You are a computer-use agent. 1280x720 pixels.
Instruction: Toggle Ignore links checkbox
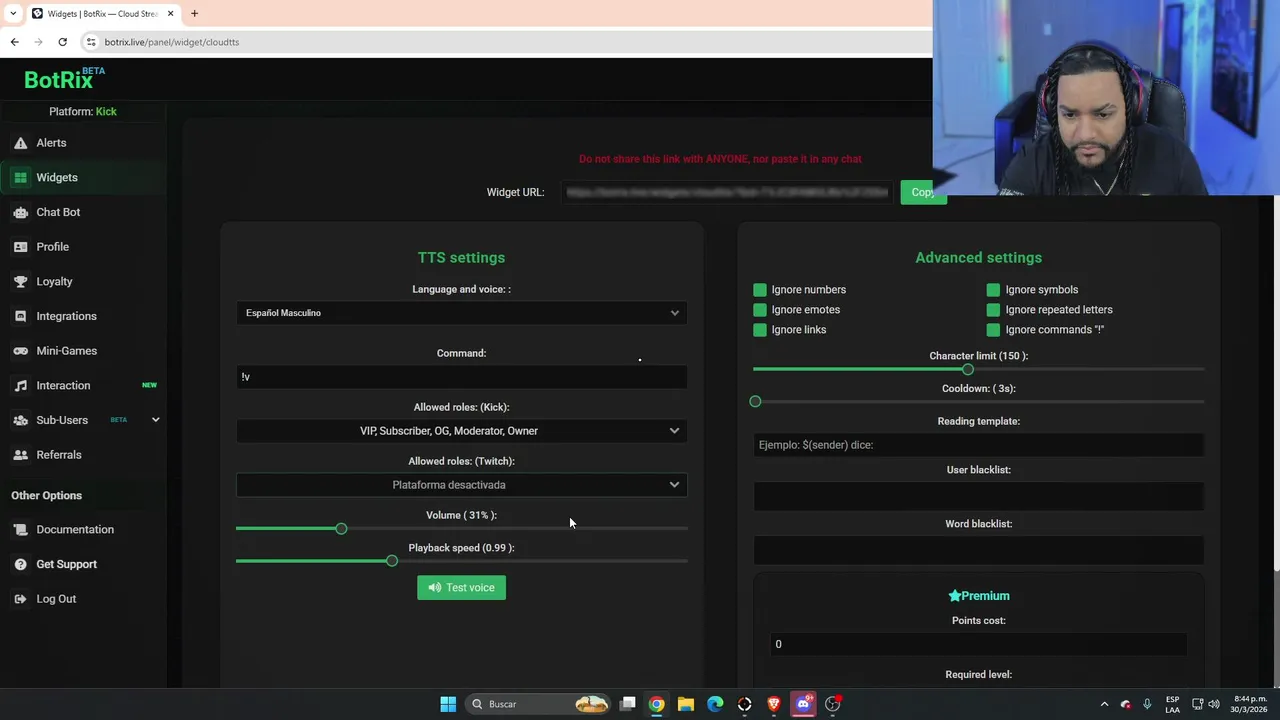[760, 330]
